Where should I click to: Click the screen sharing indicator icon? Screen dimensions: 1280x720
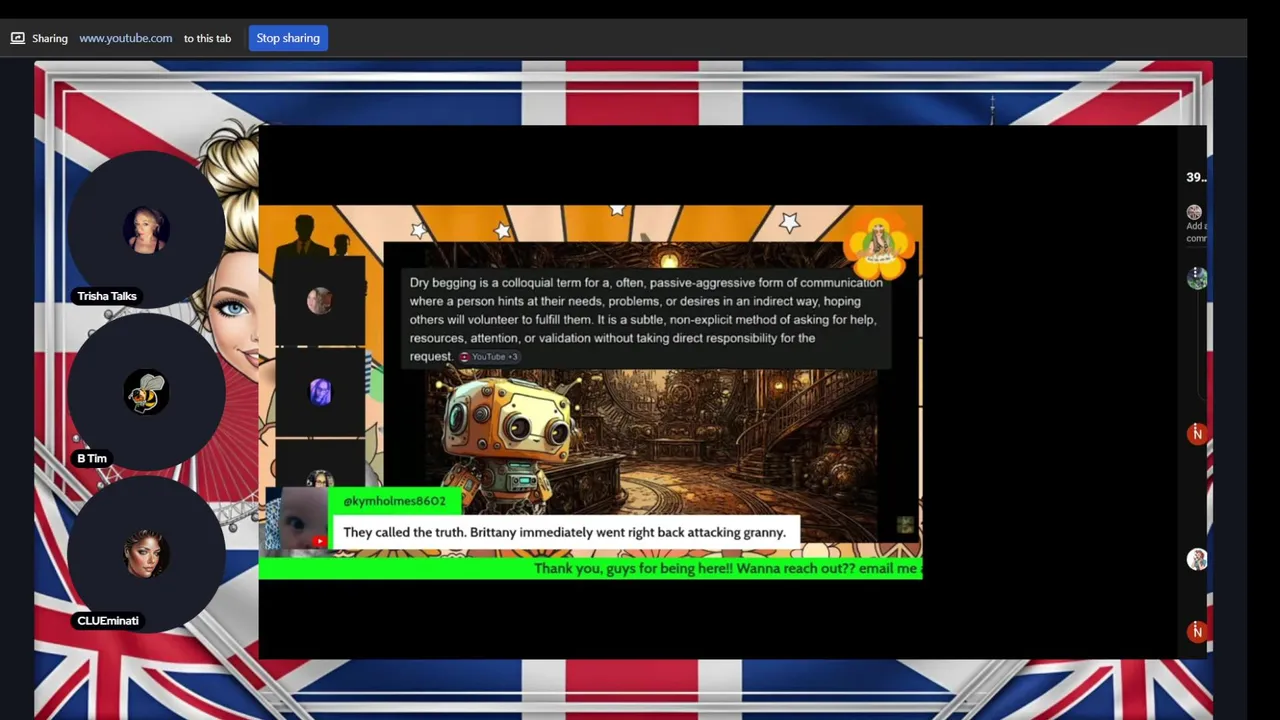(17, 38)
